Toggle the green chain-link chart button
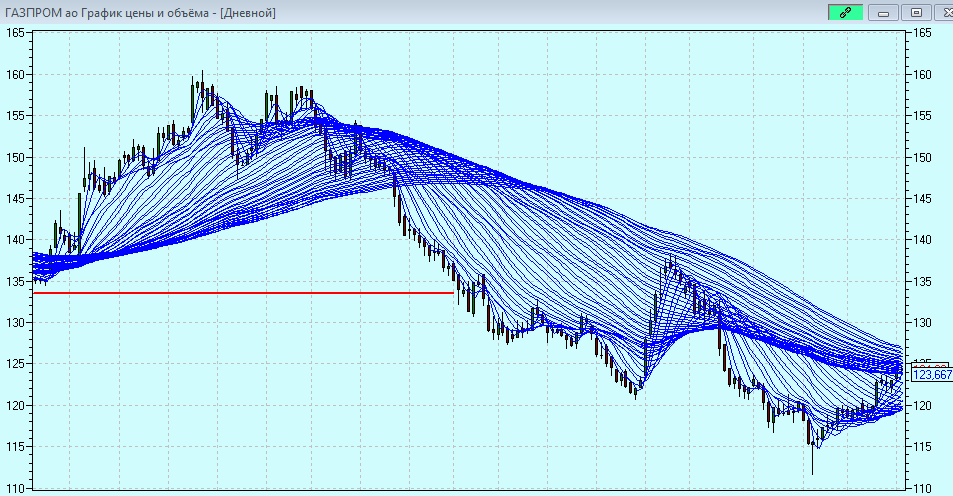 [845, 12]
